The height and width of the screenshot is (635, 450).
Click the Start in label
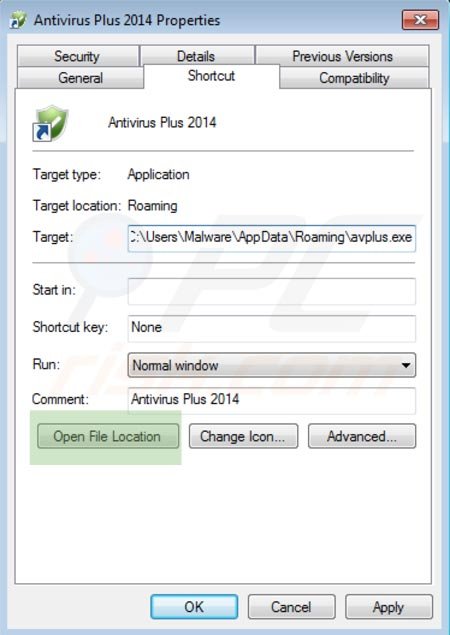(54, 290)
